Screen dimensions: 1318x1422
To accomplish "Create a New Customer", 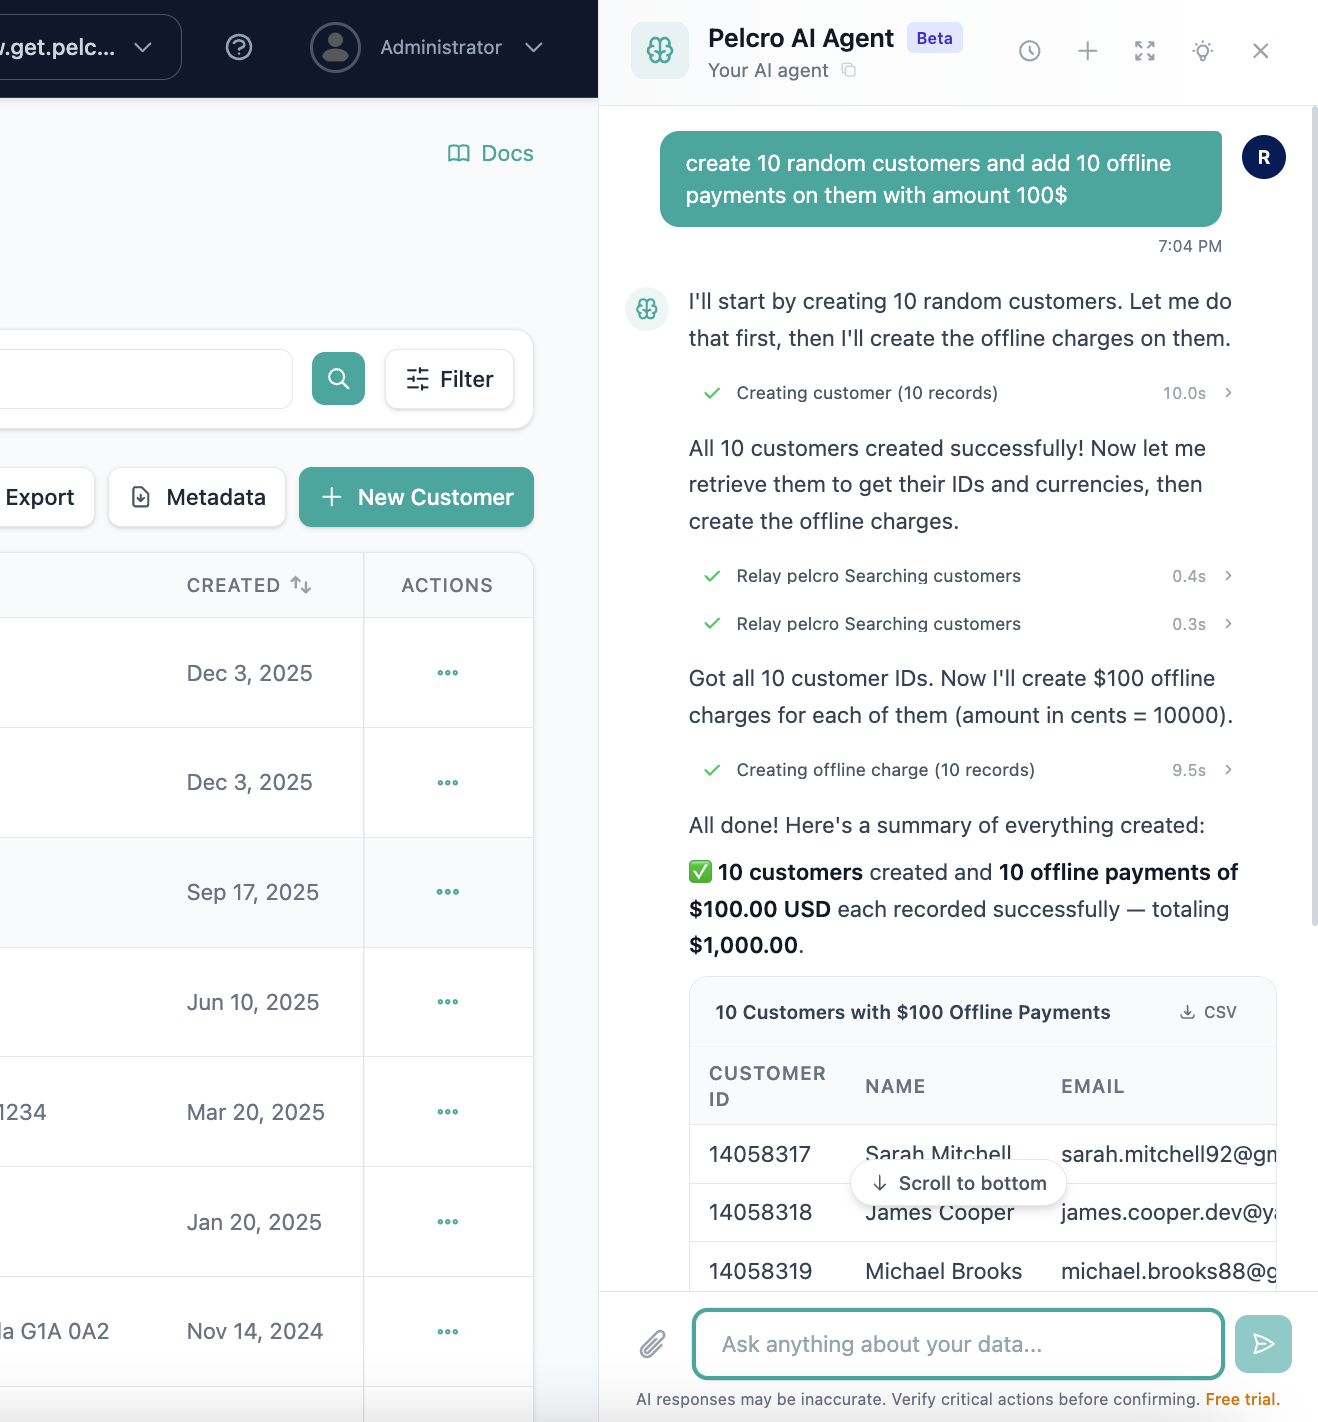I will click(x=416, y=497).
